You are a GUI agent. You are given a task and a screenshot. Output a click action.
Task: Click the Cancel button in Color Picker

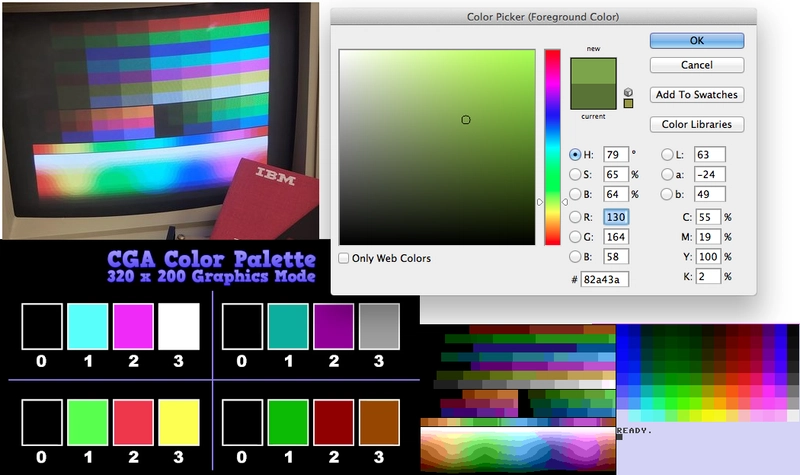696,65
